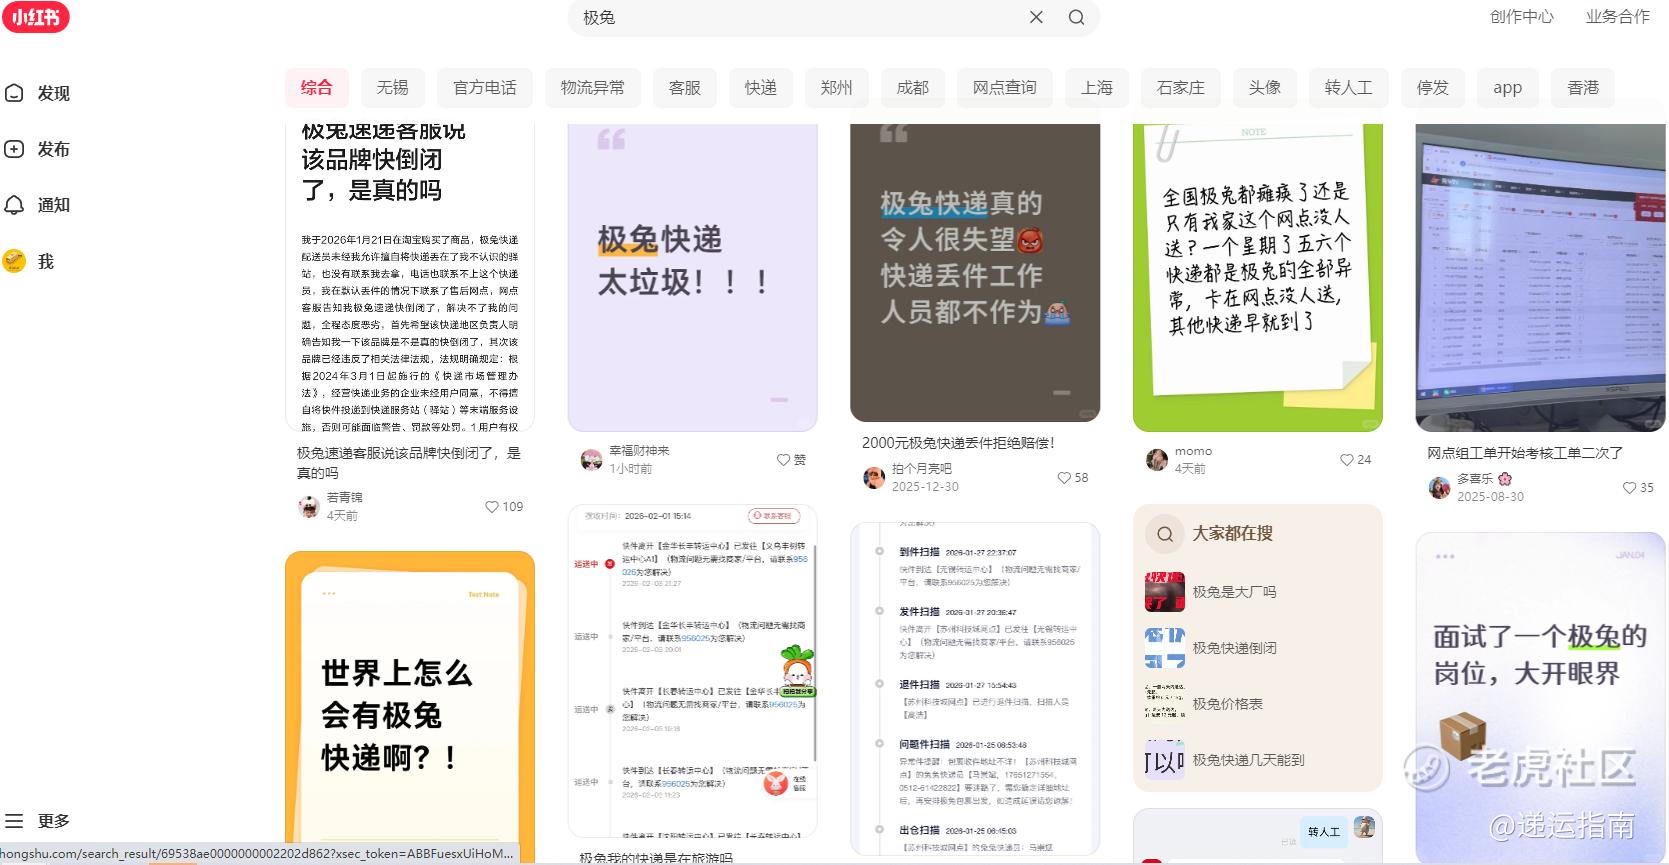The height and width of the screenshot is (865, 1669).
Task: Run search with the magnifier icon
Action: pos(1076,17)
